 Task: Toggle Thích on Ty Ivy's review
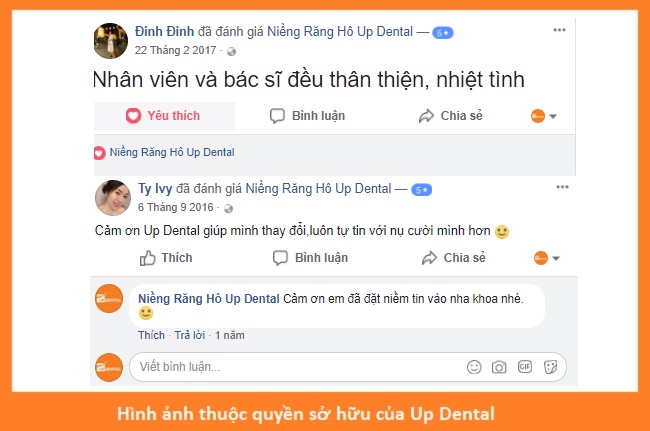pos(166,258)
